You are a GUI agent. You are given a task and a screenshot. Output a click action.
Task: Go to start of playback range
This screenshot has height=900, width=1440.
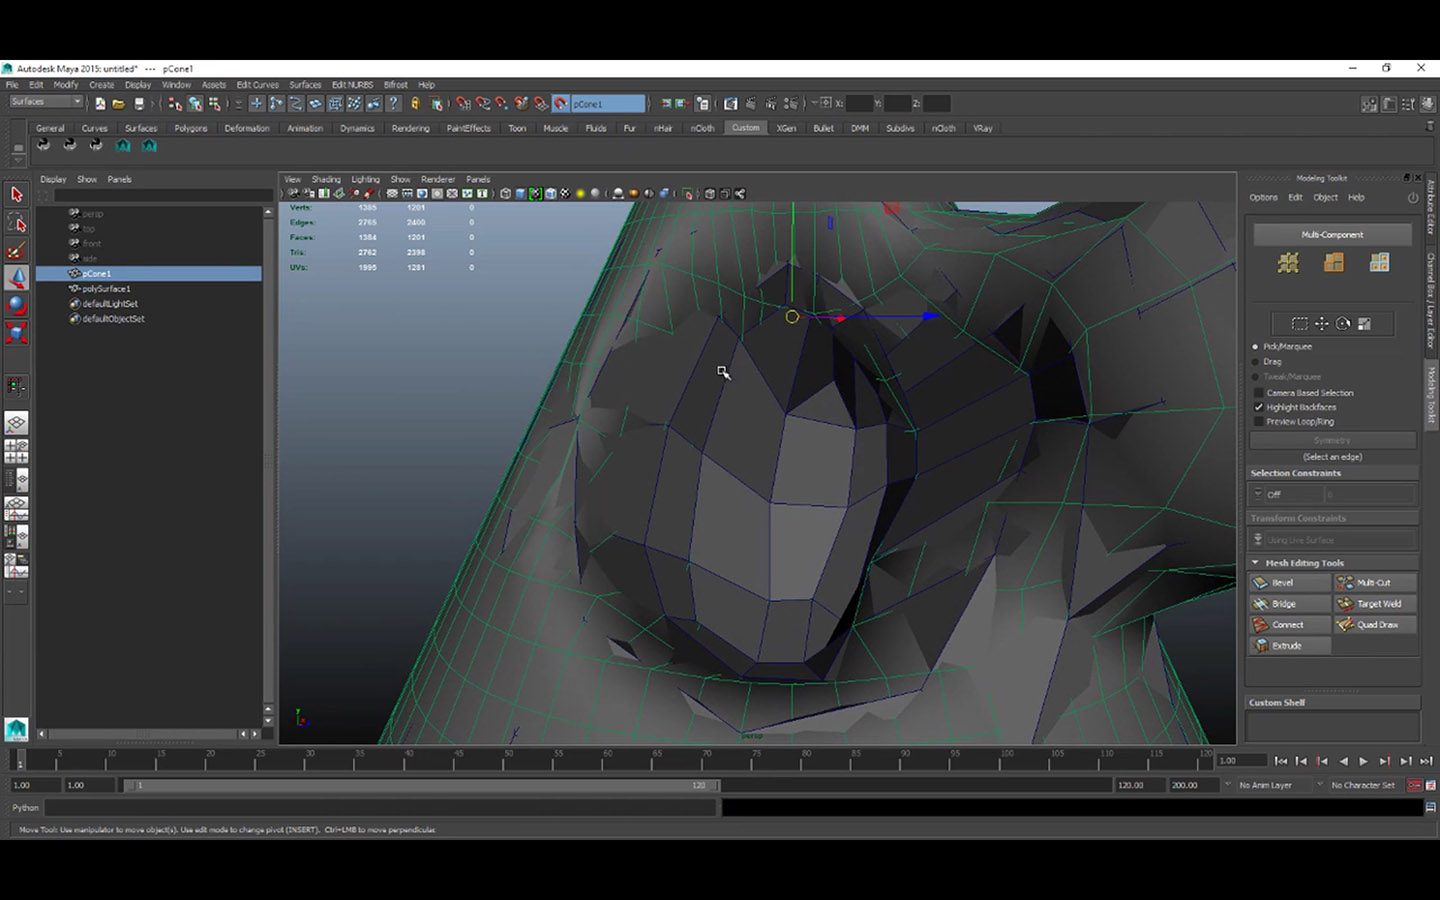pos(1280,761)
